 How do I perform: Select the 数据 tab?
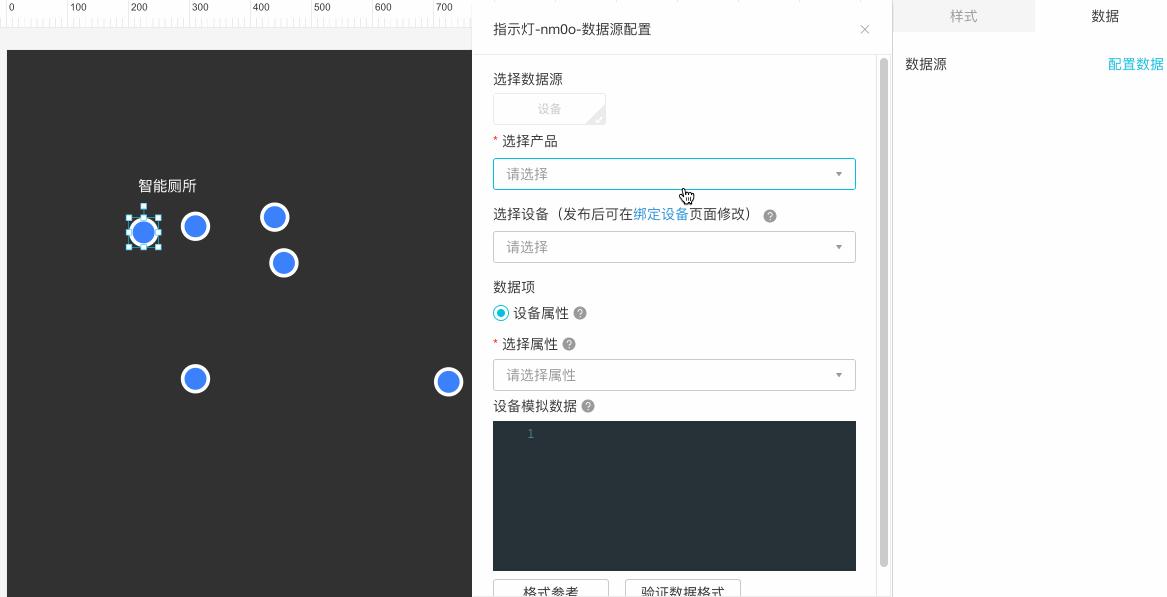1104,16
